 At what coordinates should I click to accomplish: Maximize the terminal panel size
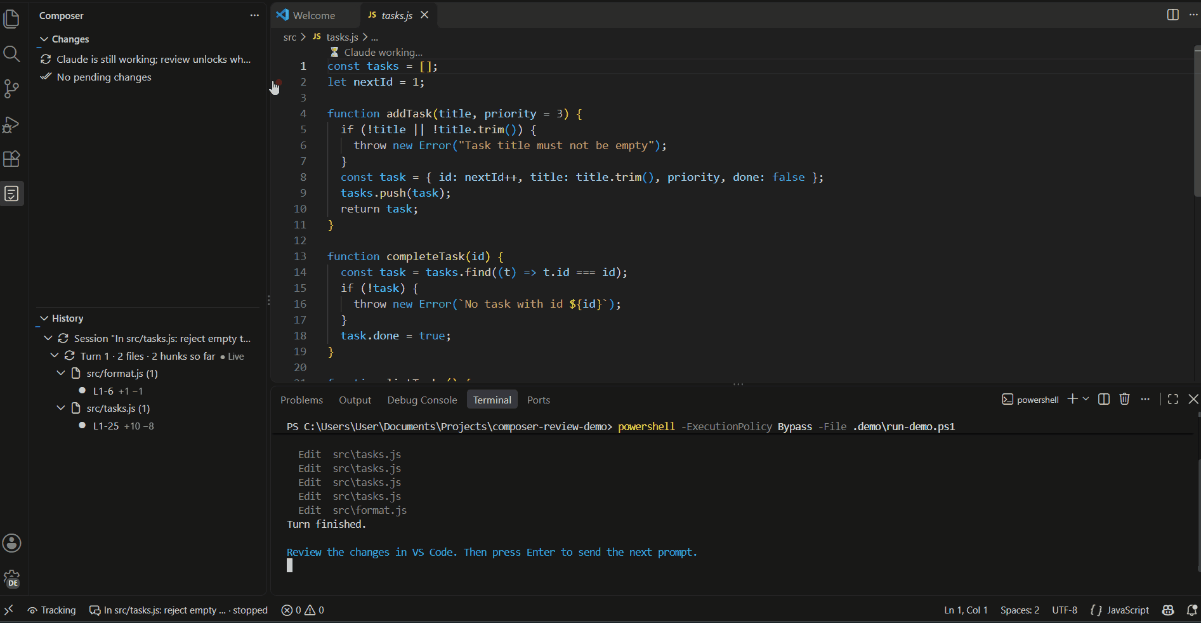1173,399
